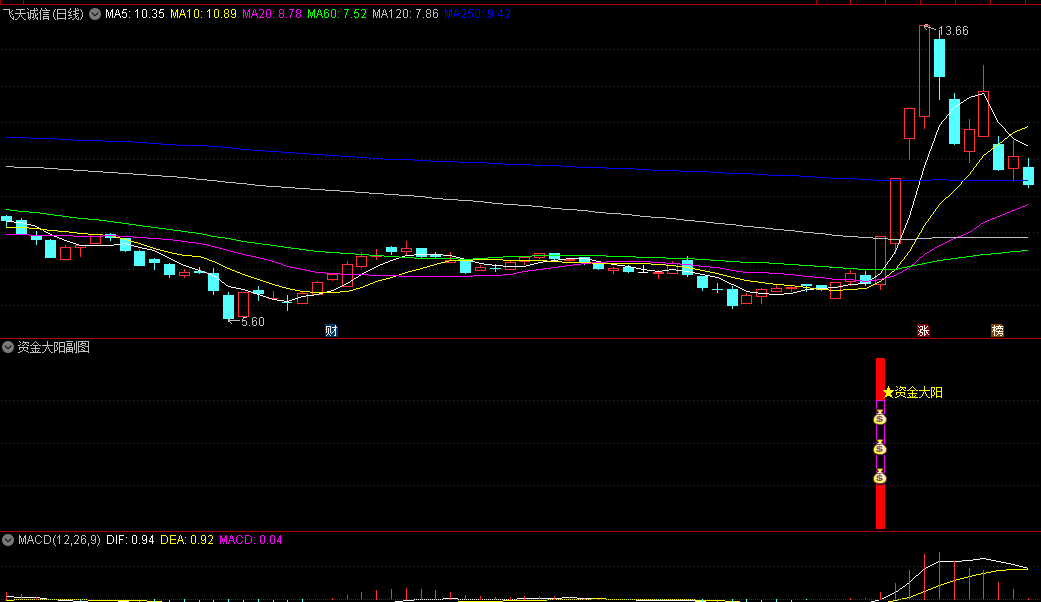Image resolution: width=1041 pixels, height=602 pixels.
Task: Click the blue 财 marker icon
Action: [331, 331]
